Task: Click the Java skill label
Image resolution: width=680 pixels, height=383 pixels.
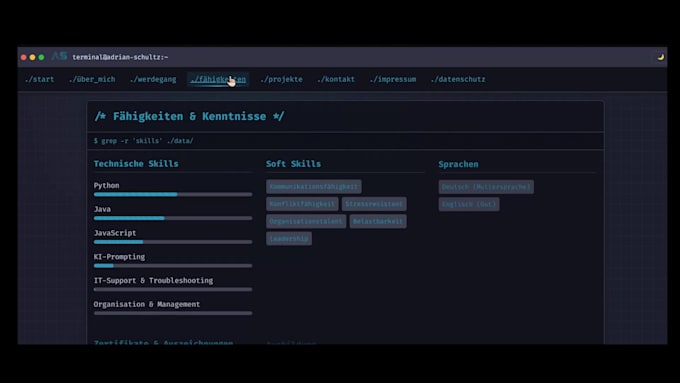Action: 102,209
